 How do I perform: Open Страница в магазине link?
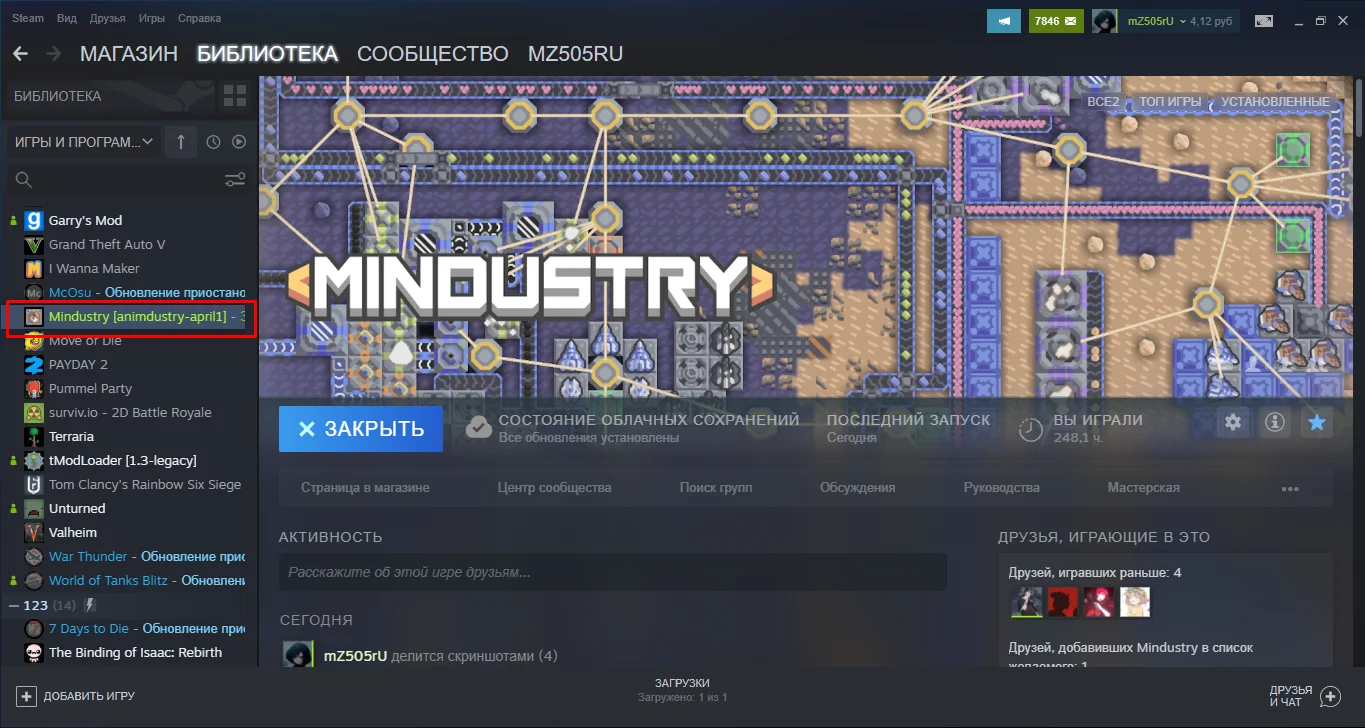click(365, 488)
